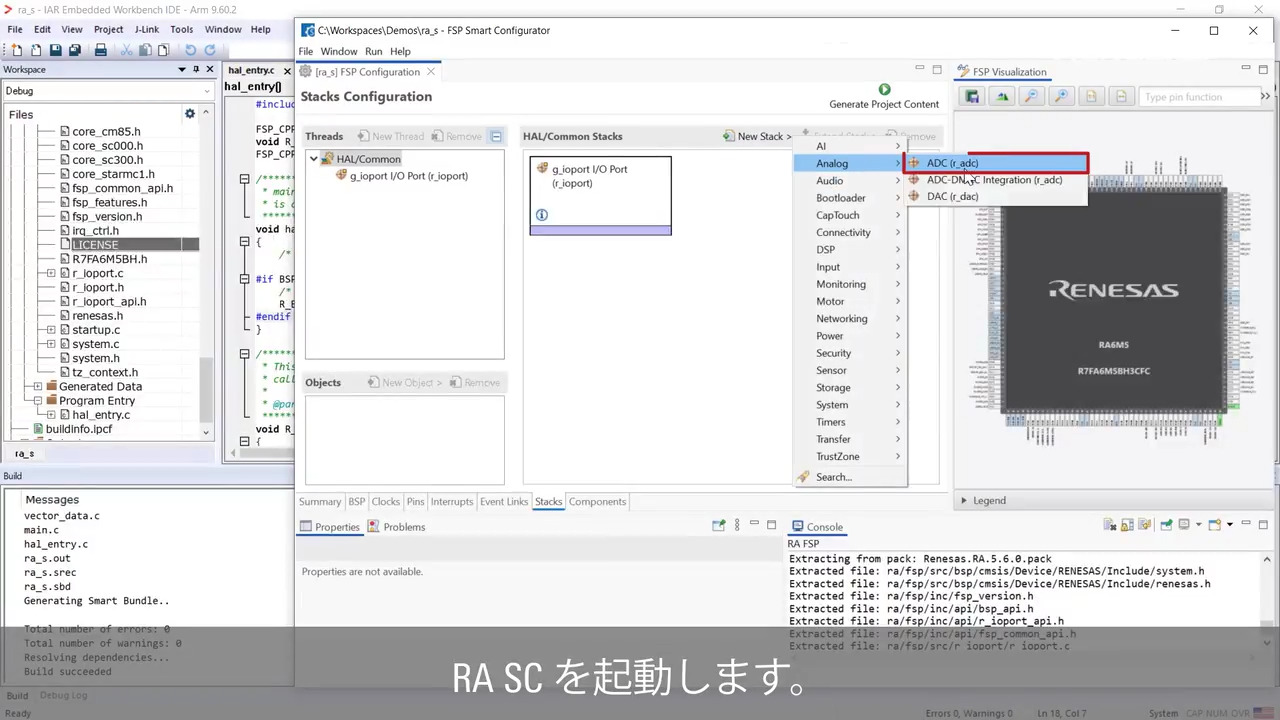This screenshot has height=720, width=1280.
Task: Open the Timers submenu
Action: [850, 422]
